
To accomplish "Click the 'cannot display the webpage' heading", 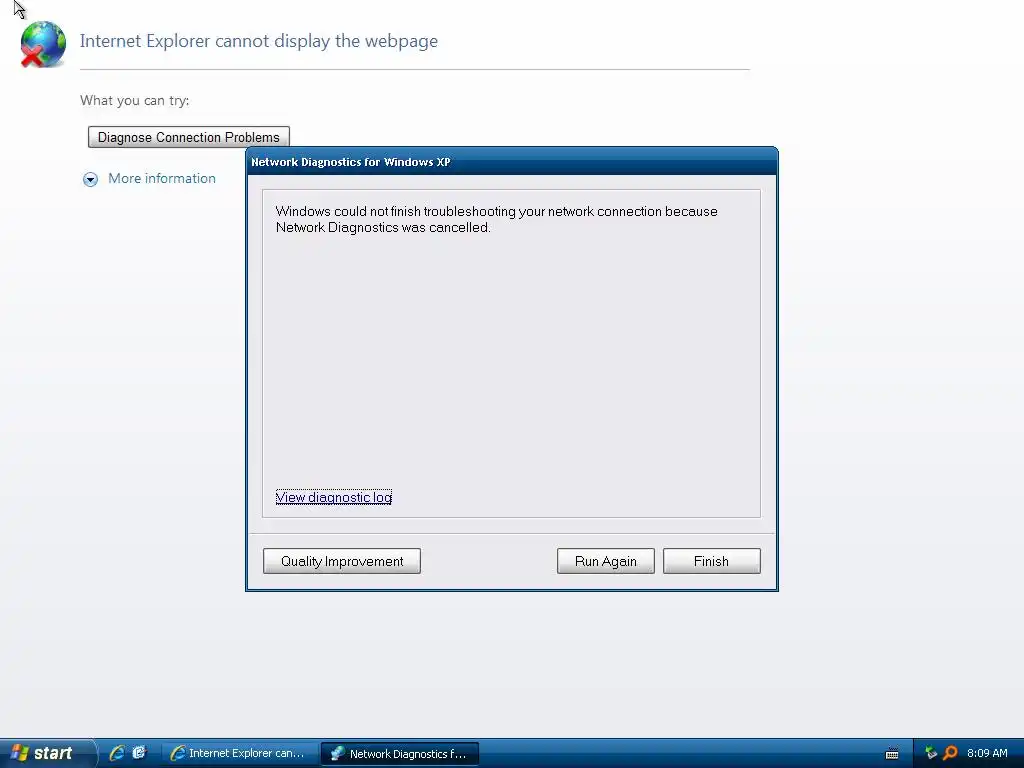I will [x=259, y=40].
